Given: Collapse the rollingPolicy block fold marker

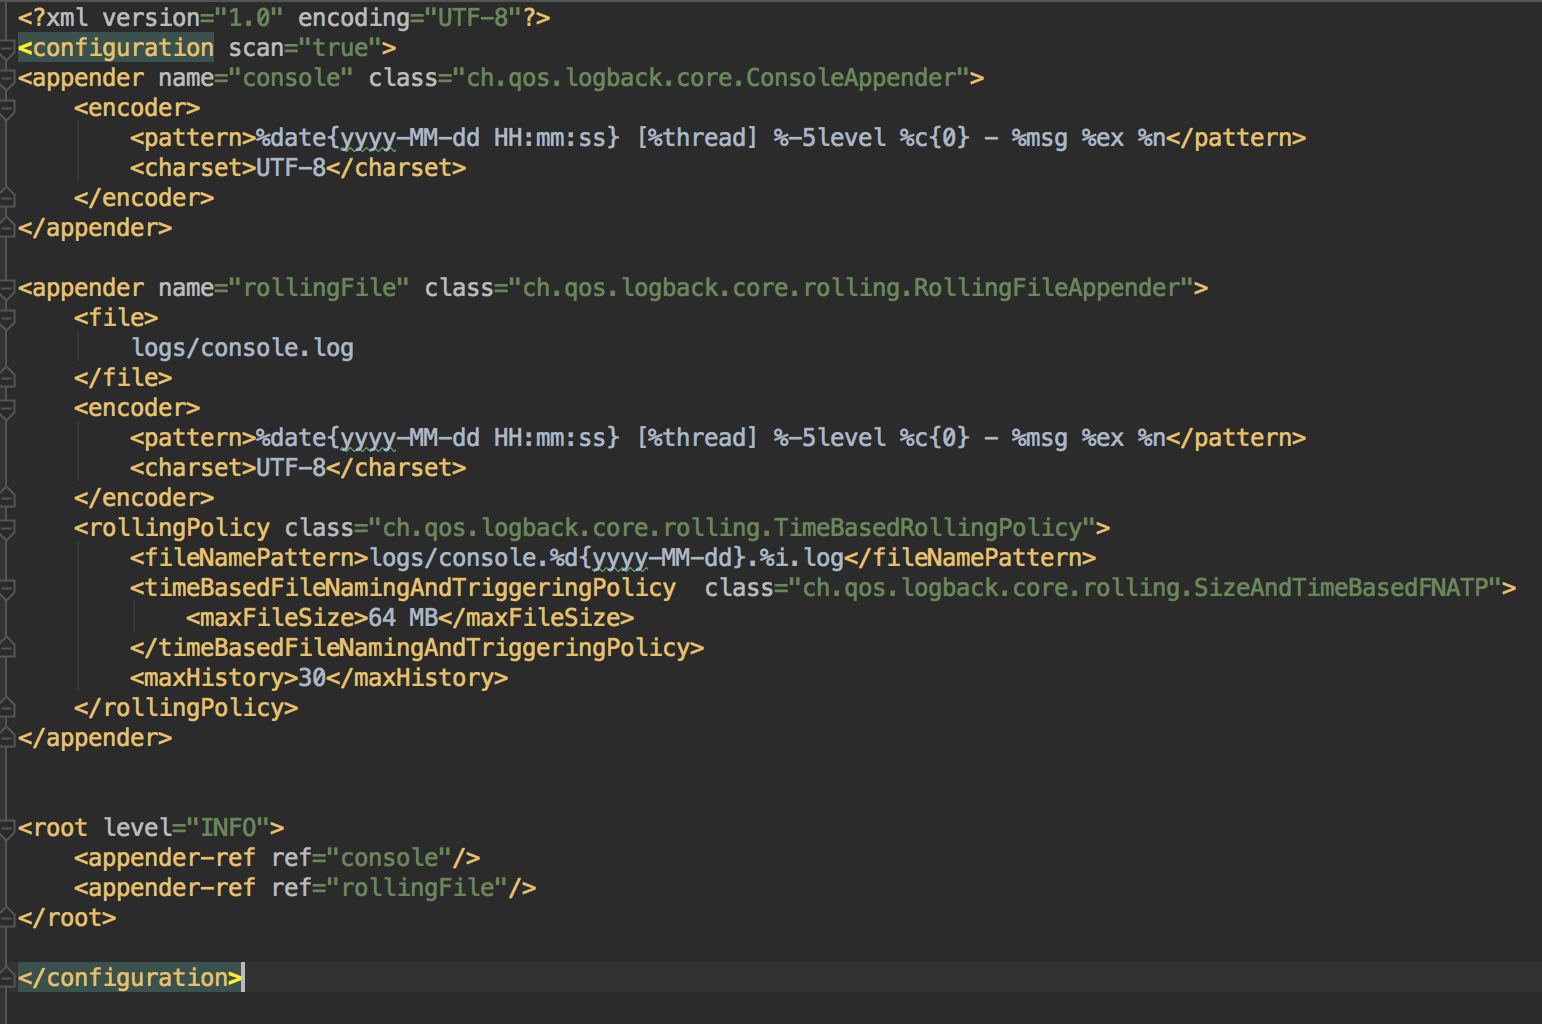Looking at the screenshot, I should point(7,528).
